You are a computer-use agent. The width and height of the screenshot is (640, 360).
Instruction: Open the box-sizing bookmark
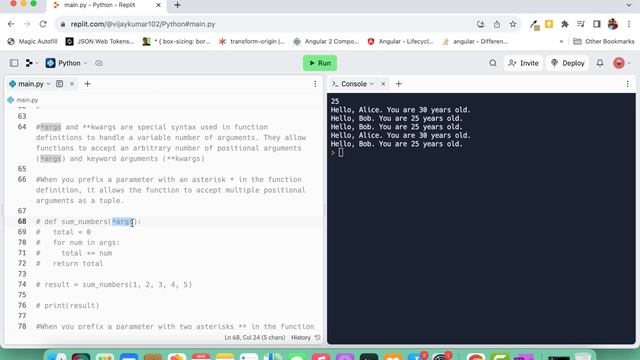176,41
